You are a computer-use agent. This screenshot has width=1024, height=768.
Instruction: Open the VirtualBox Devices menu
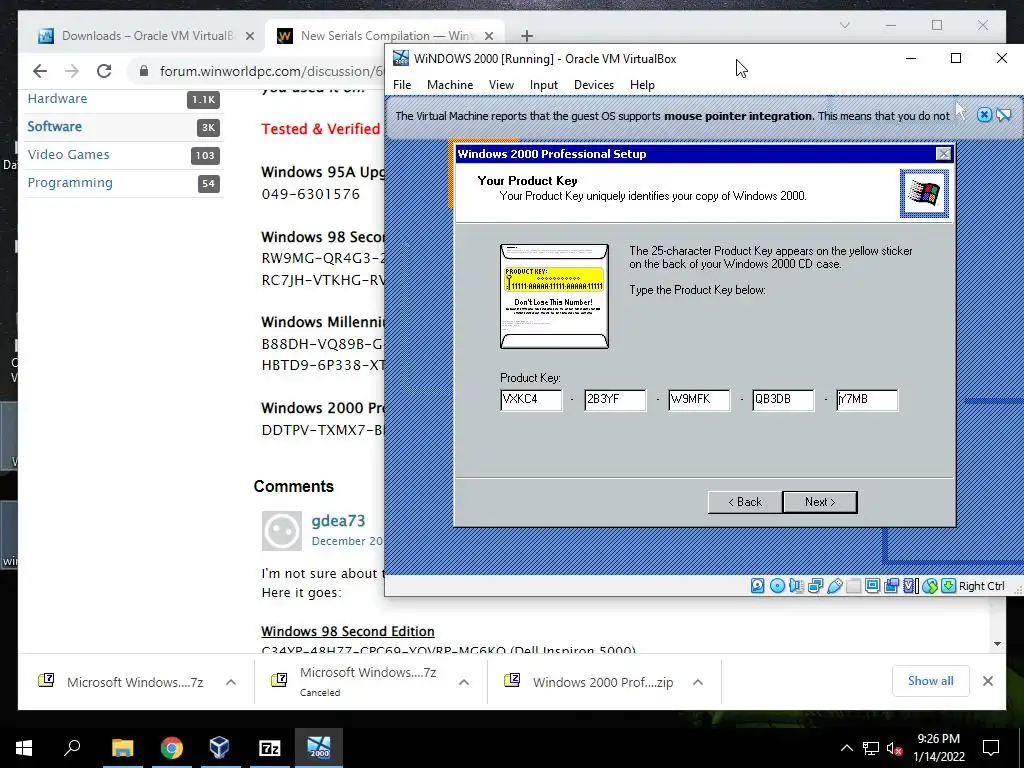(594, 85)
